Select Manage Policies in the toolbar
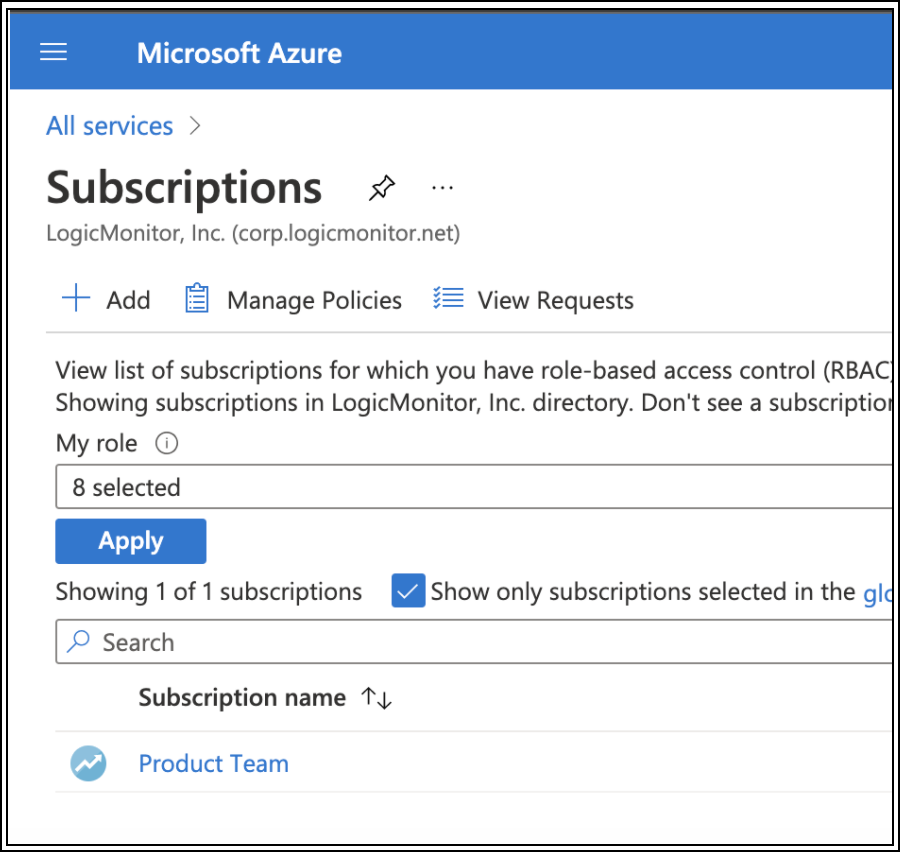Viewport: 900px width, 852px height. [x=315, y=300]
